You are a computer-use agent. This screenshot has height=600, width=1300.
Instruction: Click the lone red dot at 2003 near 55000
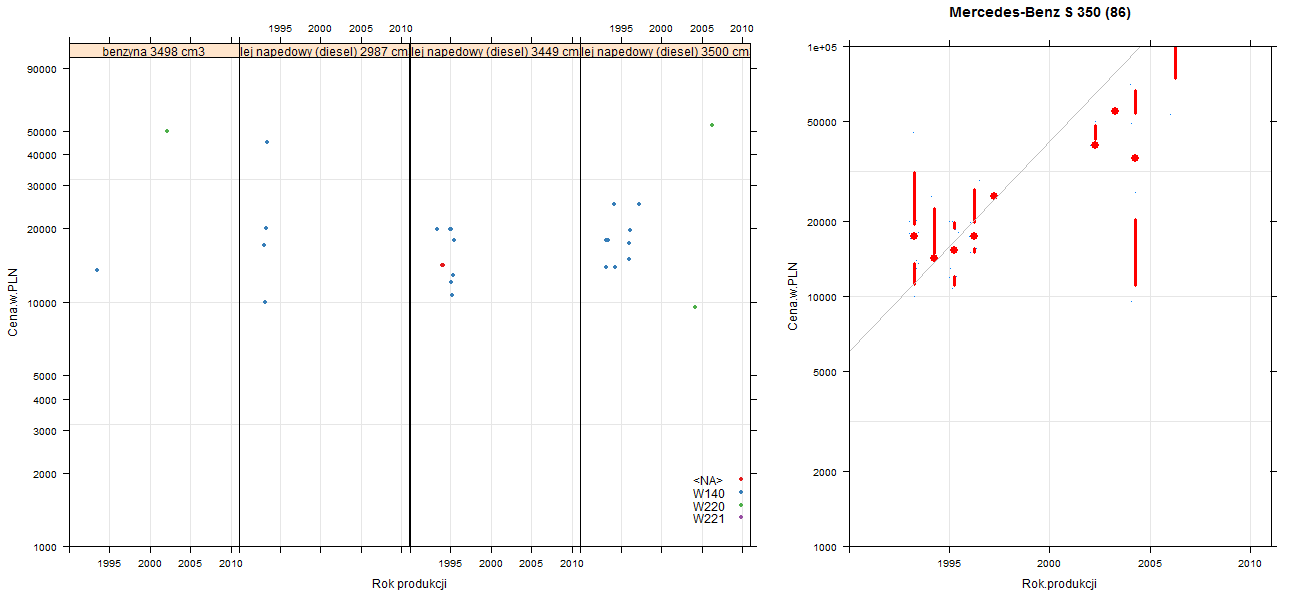tap(1115, 111)
